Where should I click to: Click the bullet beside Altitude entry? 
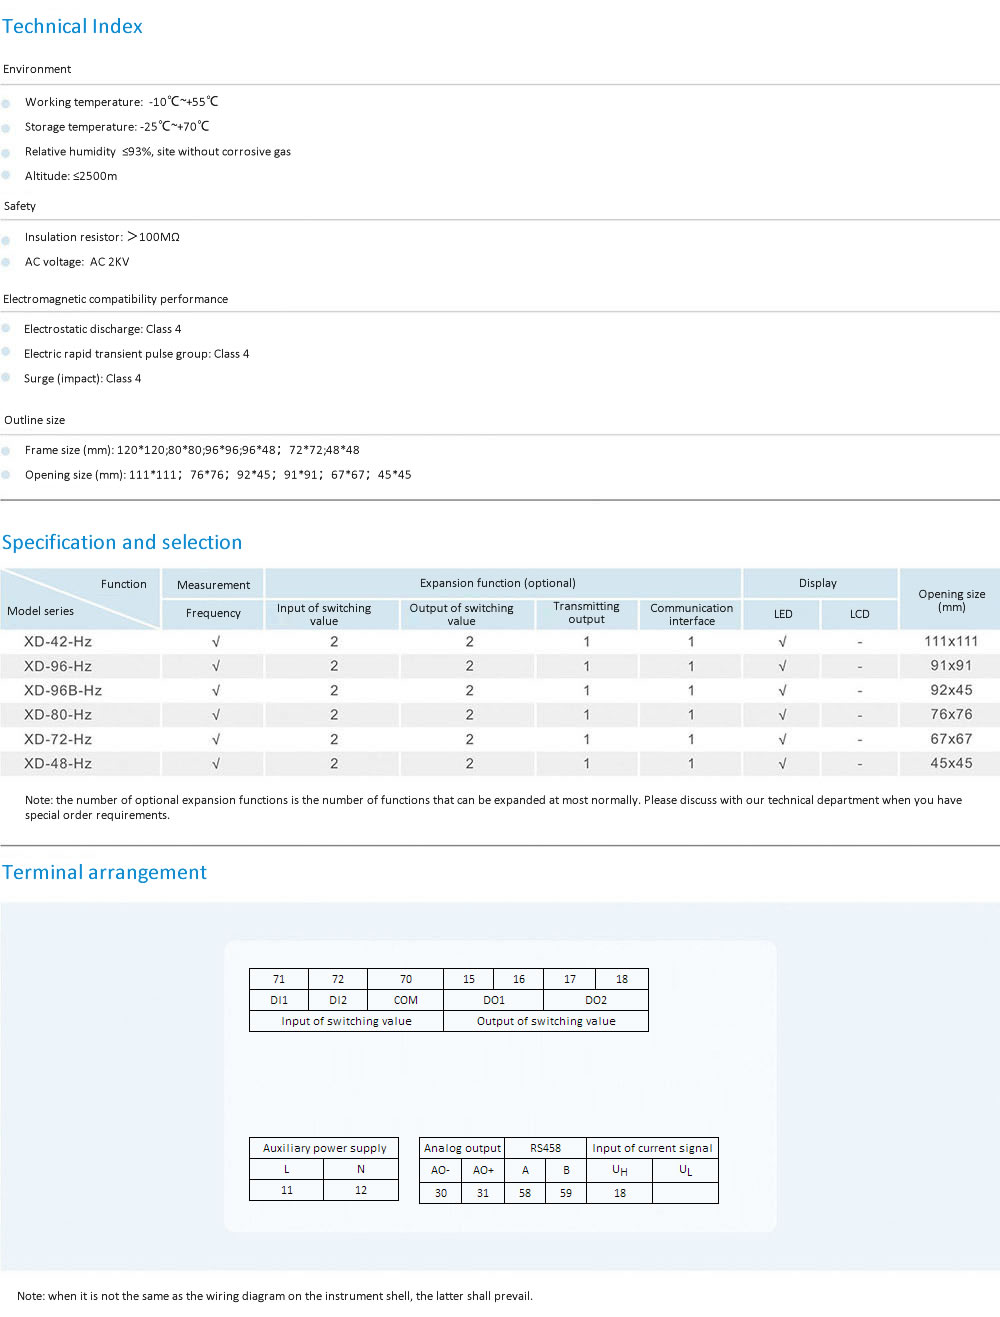click(x=6, y=176)
